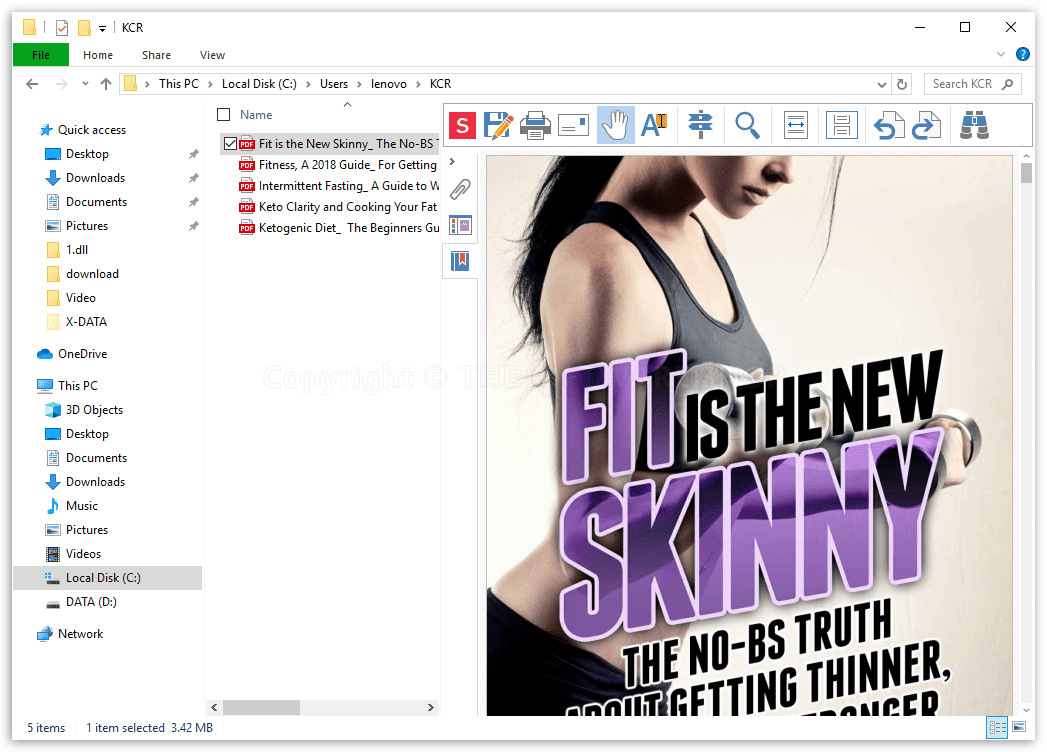Click the binoculars find icon

pyautogui.click(x=973, y=125)
